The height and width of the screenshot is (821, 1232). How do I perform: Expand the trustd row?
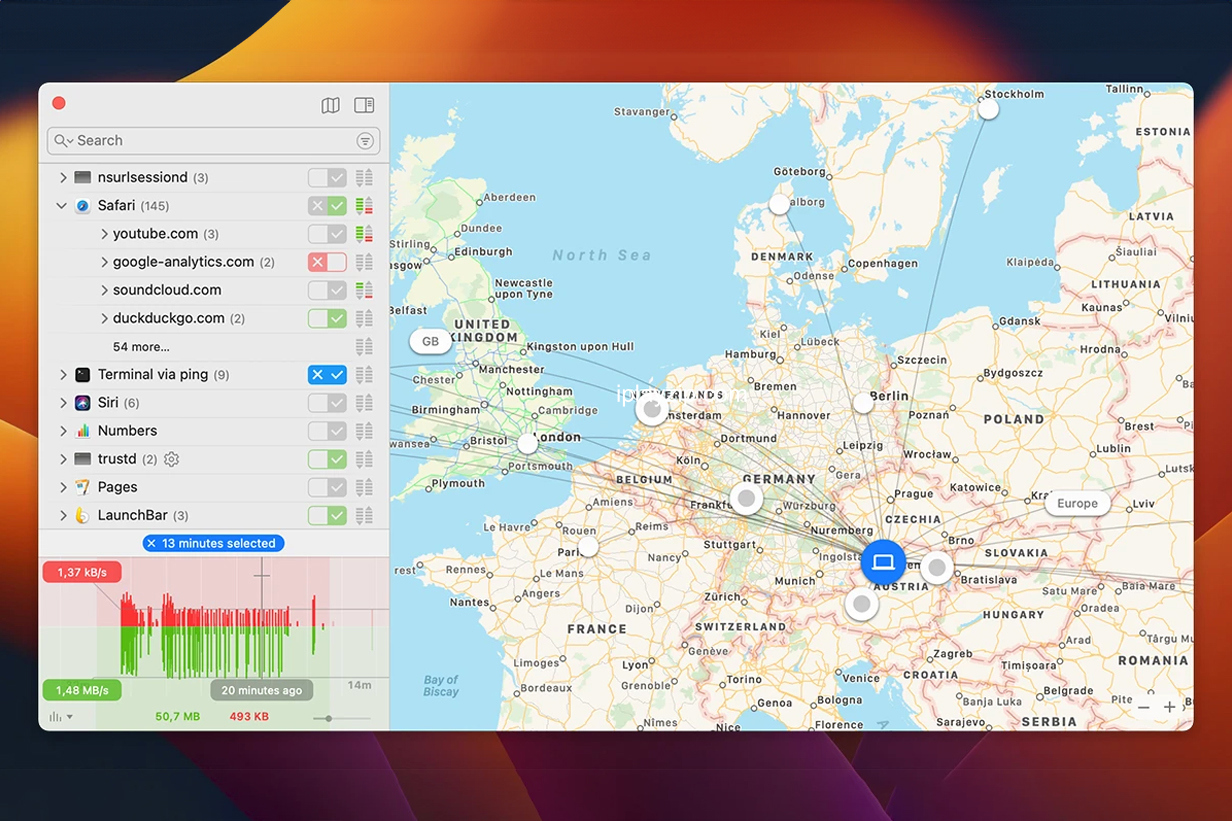pos(62,459)
